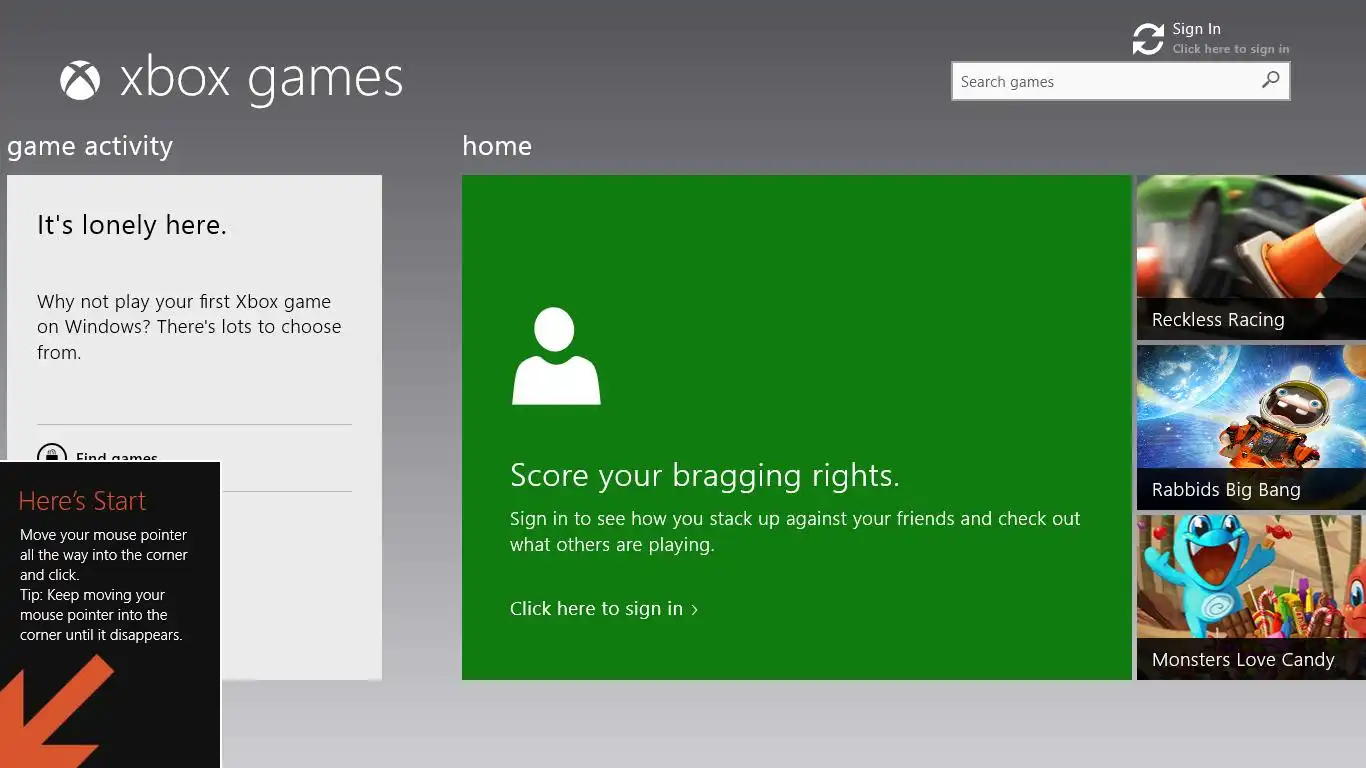Image resolution: width=1366 pixels, height=768 pixels.
Task: Click 'Why not play your first Xbox game' text
Action: point(189,327)
